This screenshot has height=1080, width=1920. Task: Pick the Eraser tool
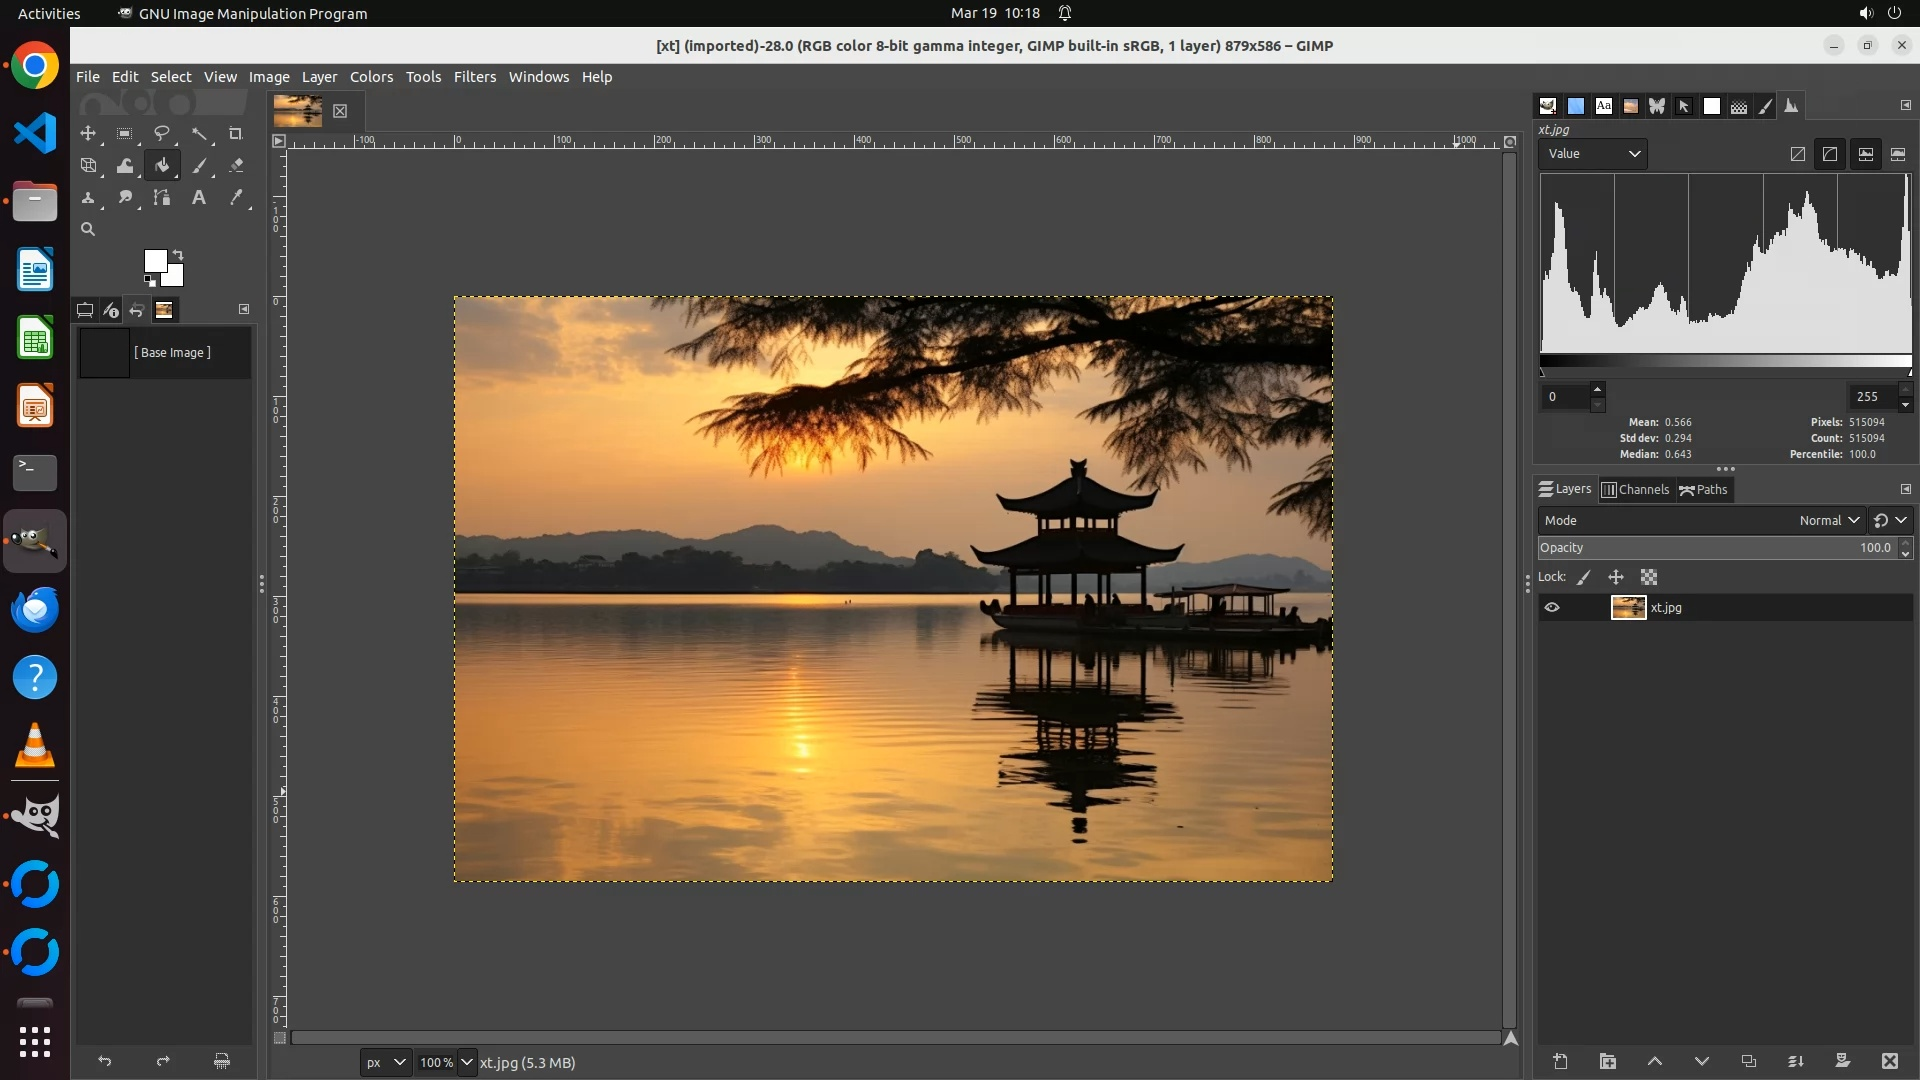click(x=236, y=166)
